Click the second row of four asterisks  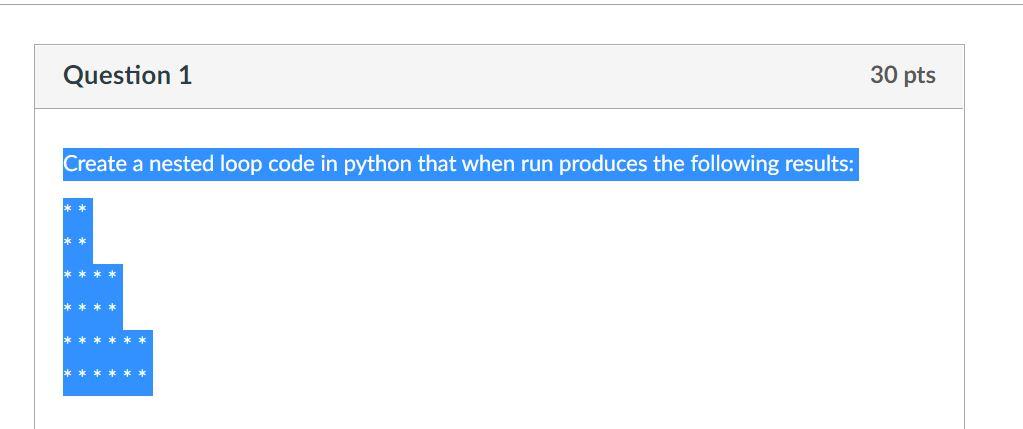[90, 307]
